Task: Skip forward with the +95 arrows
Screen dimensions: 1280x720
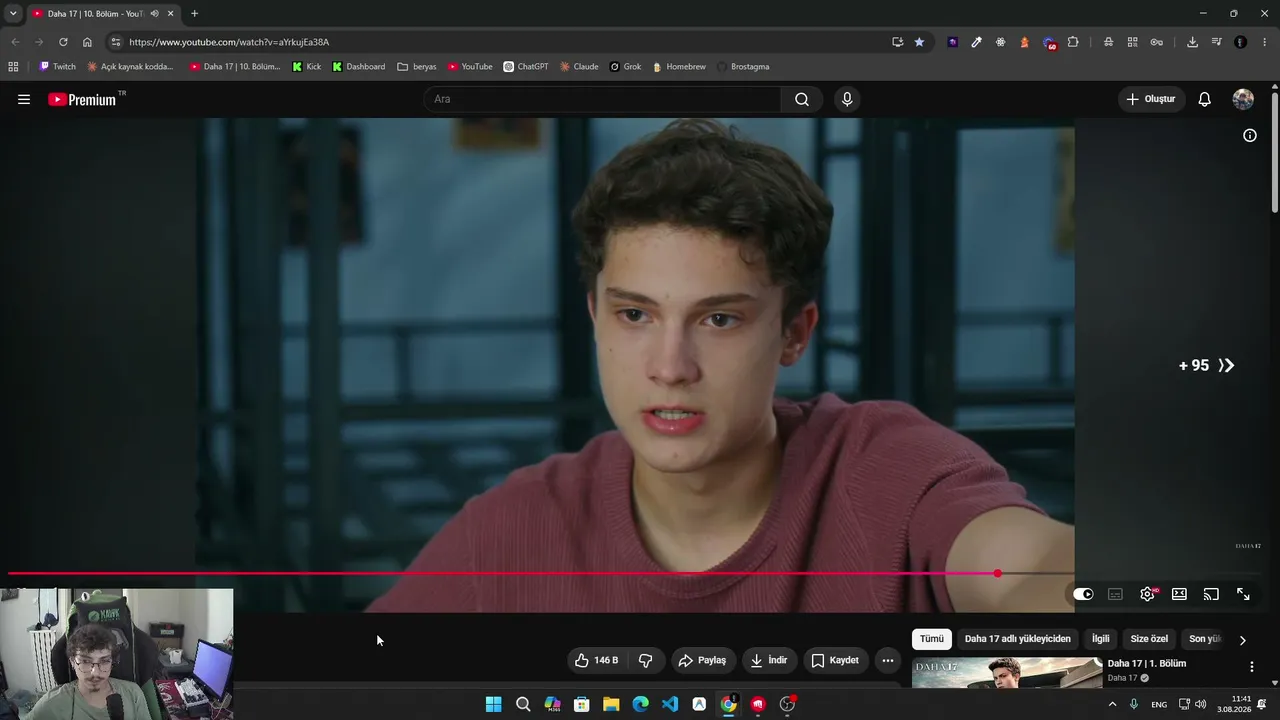Action: [x=1207, y=366]
